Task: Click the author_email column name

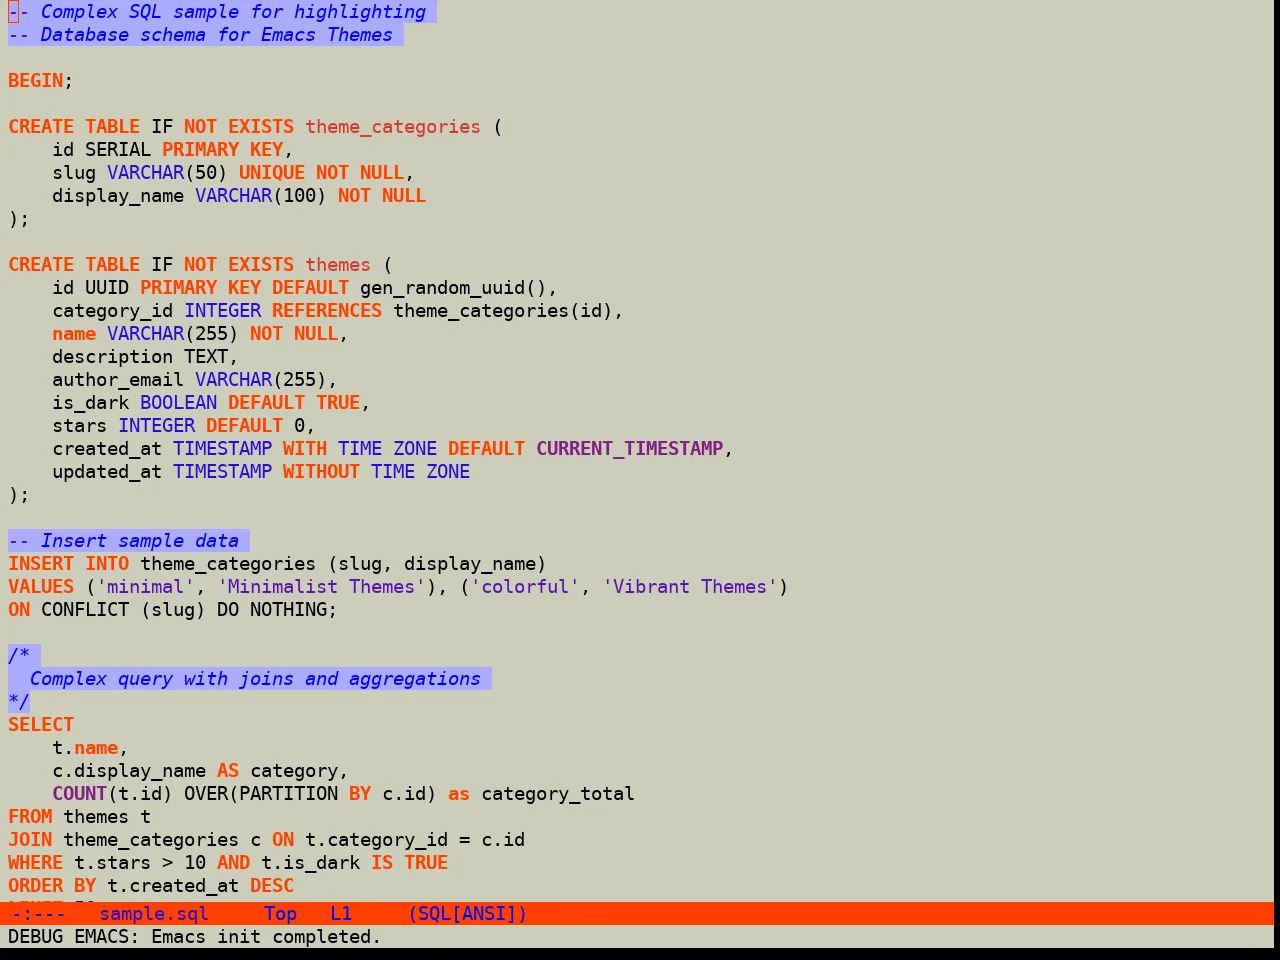Action: (x=118, y=380)
